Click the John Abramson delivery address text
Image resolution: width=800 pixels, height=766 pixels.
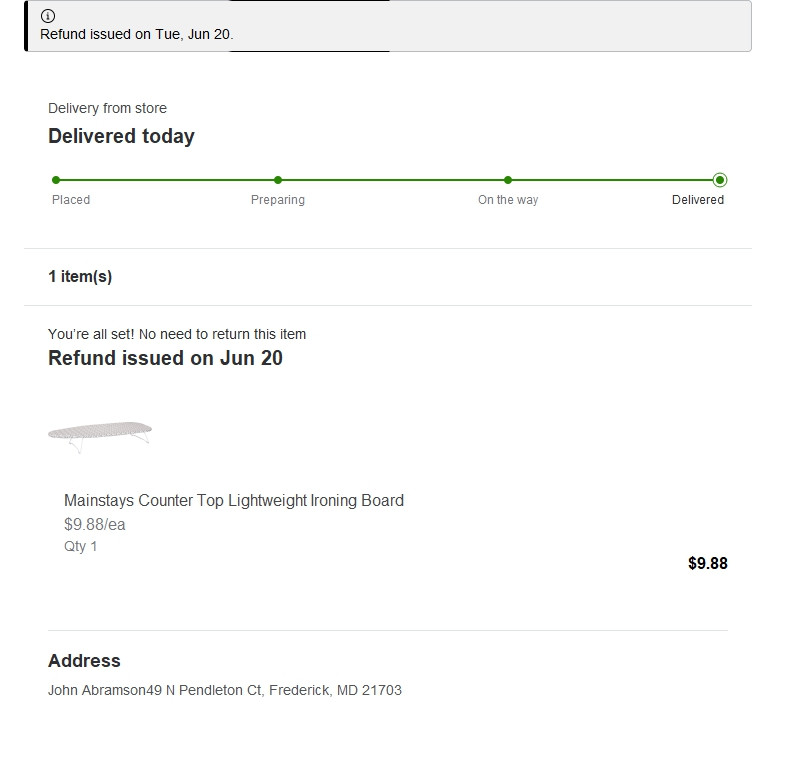pyautogui.click(x=225, y=690)
